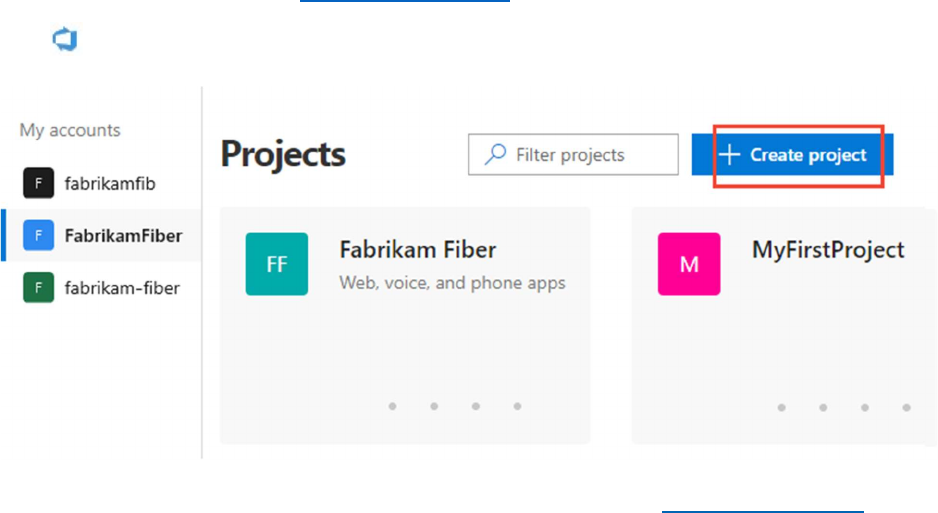Switch to the fabrikamfib account
Viewport: 938px width, 513px height.
click(110, 184)
